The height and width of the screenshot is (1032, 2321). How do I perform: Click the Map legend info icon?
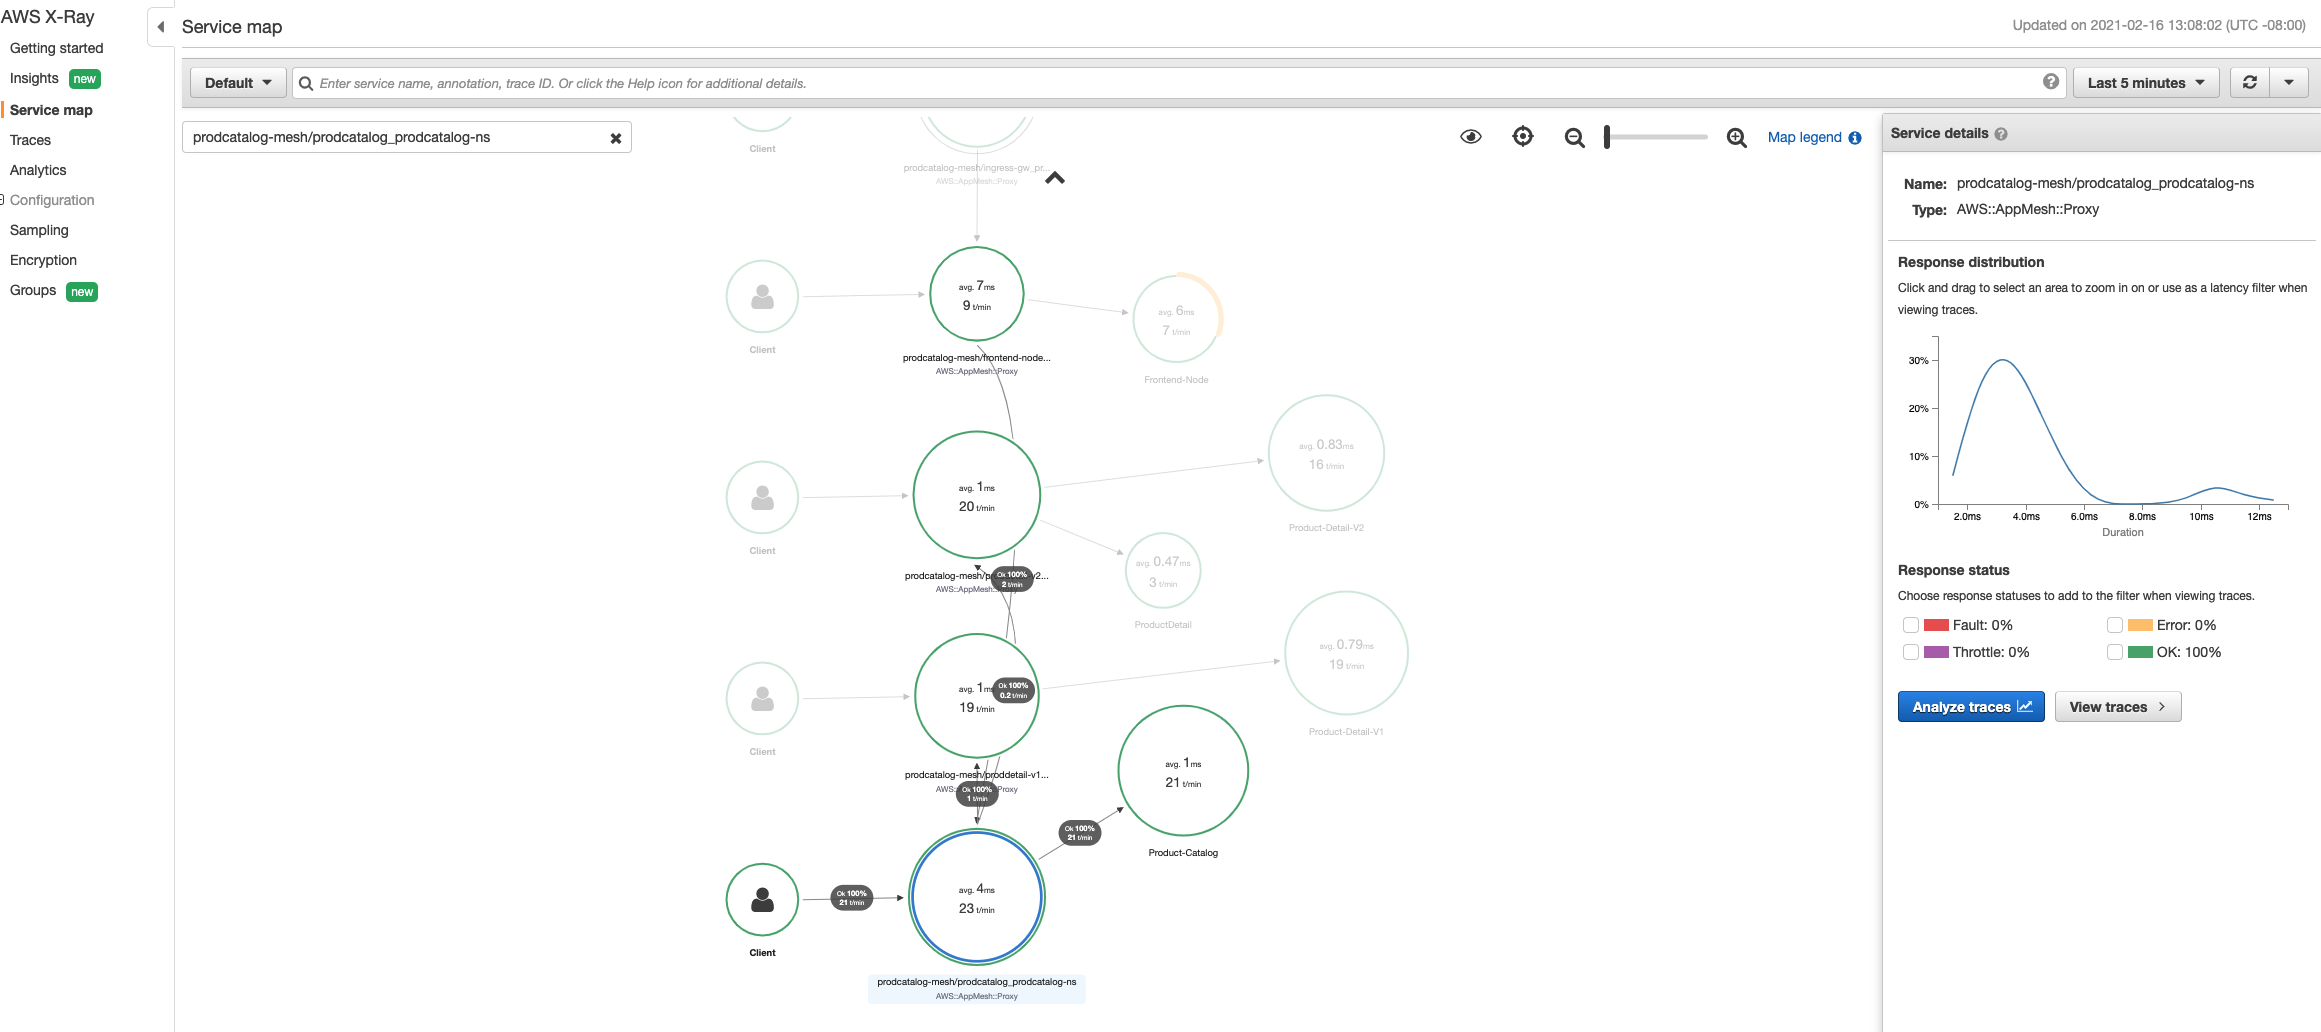tap(1855, 138)
